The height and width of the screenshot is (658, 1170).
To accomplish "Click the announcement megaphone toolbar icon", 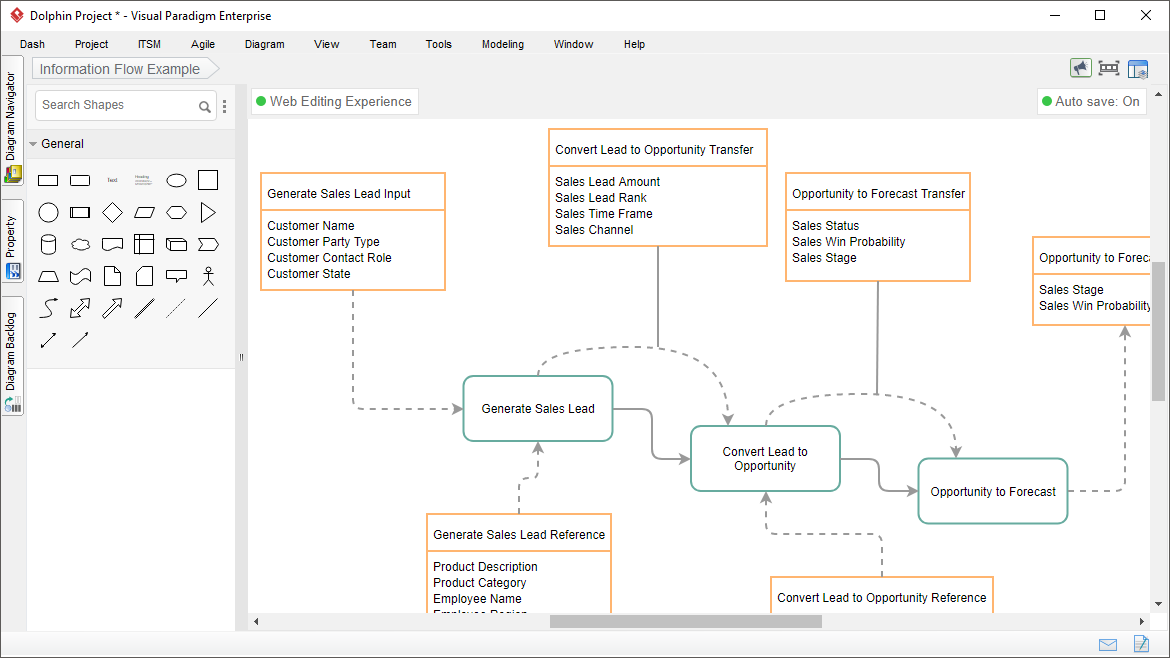I will point(1080,69).
